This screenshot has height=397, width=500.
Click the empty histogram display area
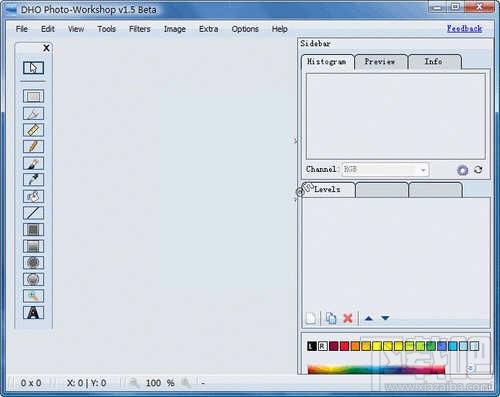pos(396,116)
